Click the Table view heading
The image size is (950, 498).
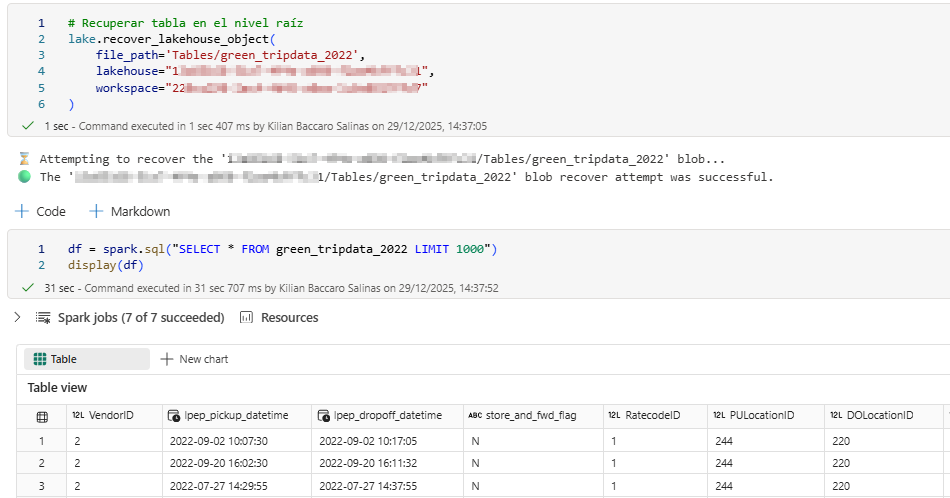57,388
